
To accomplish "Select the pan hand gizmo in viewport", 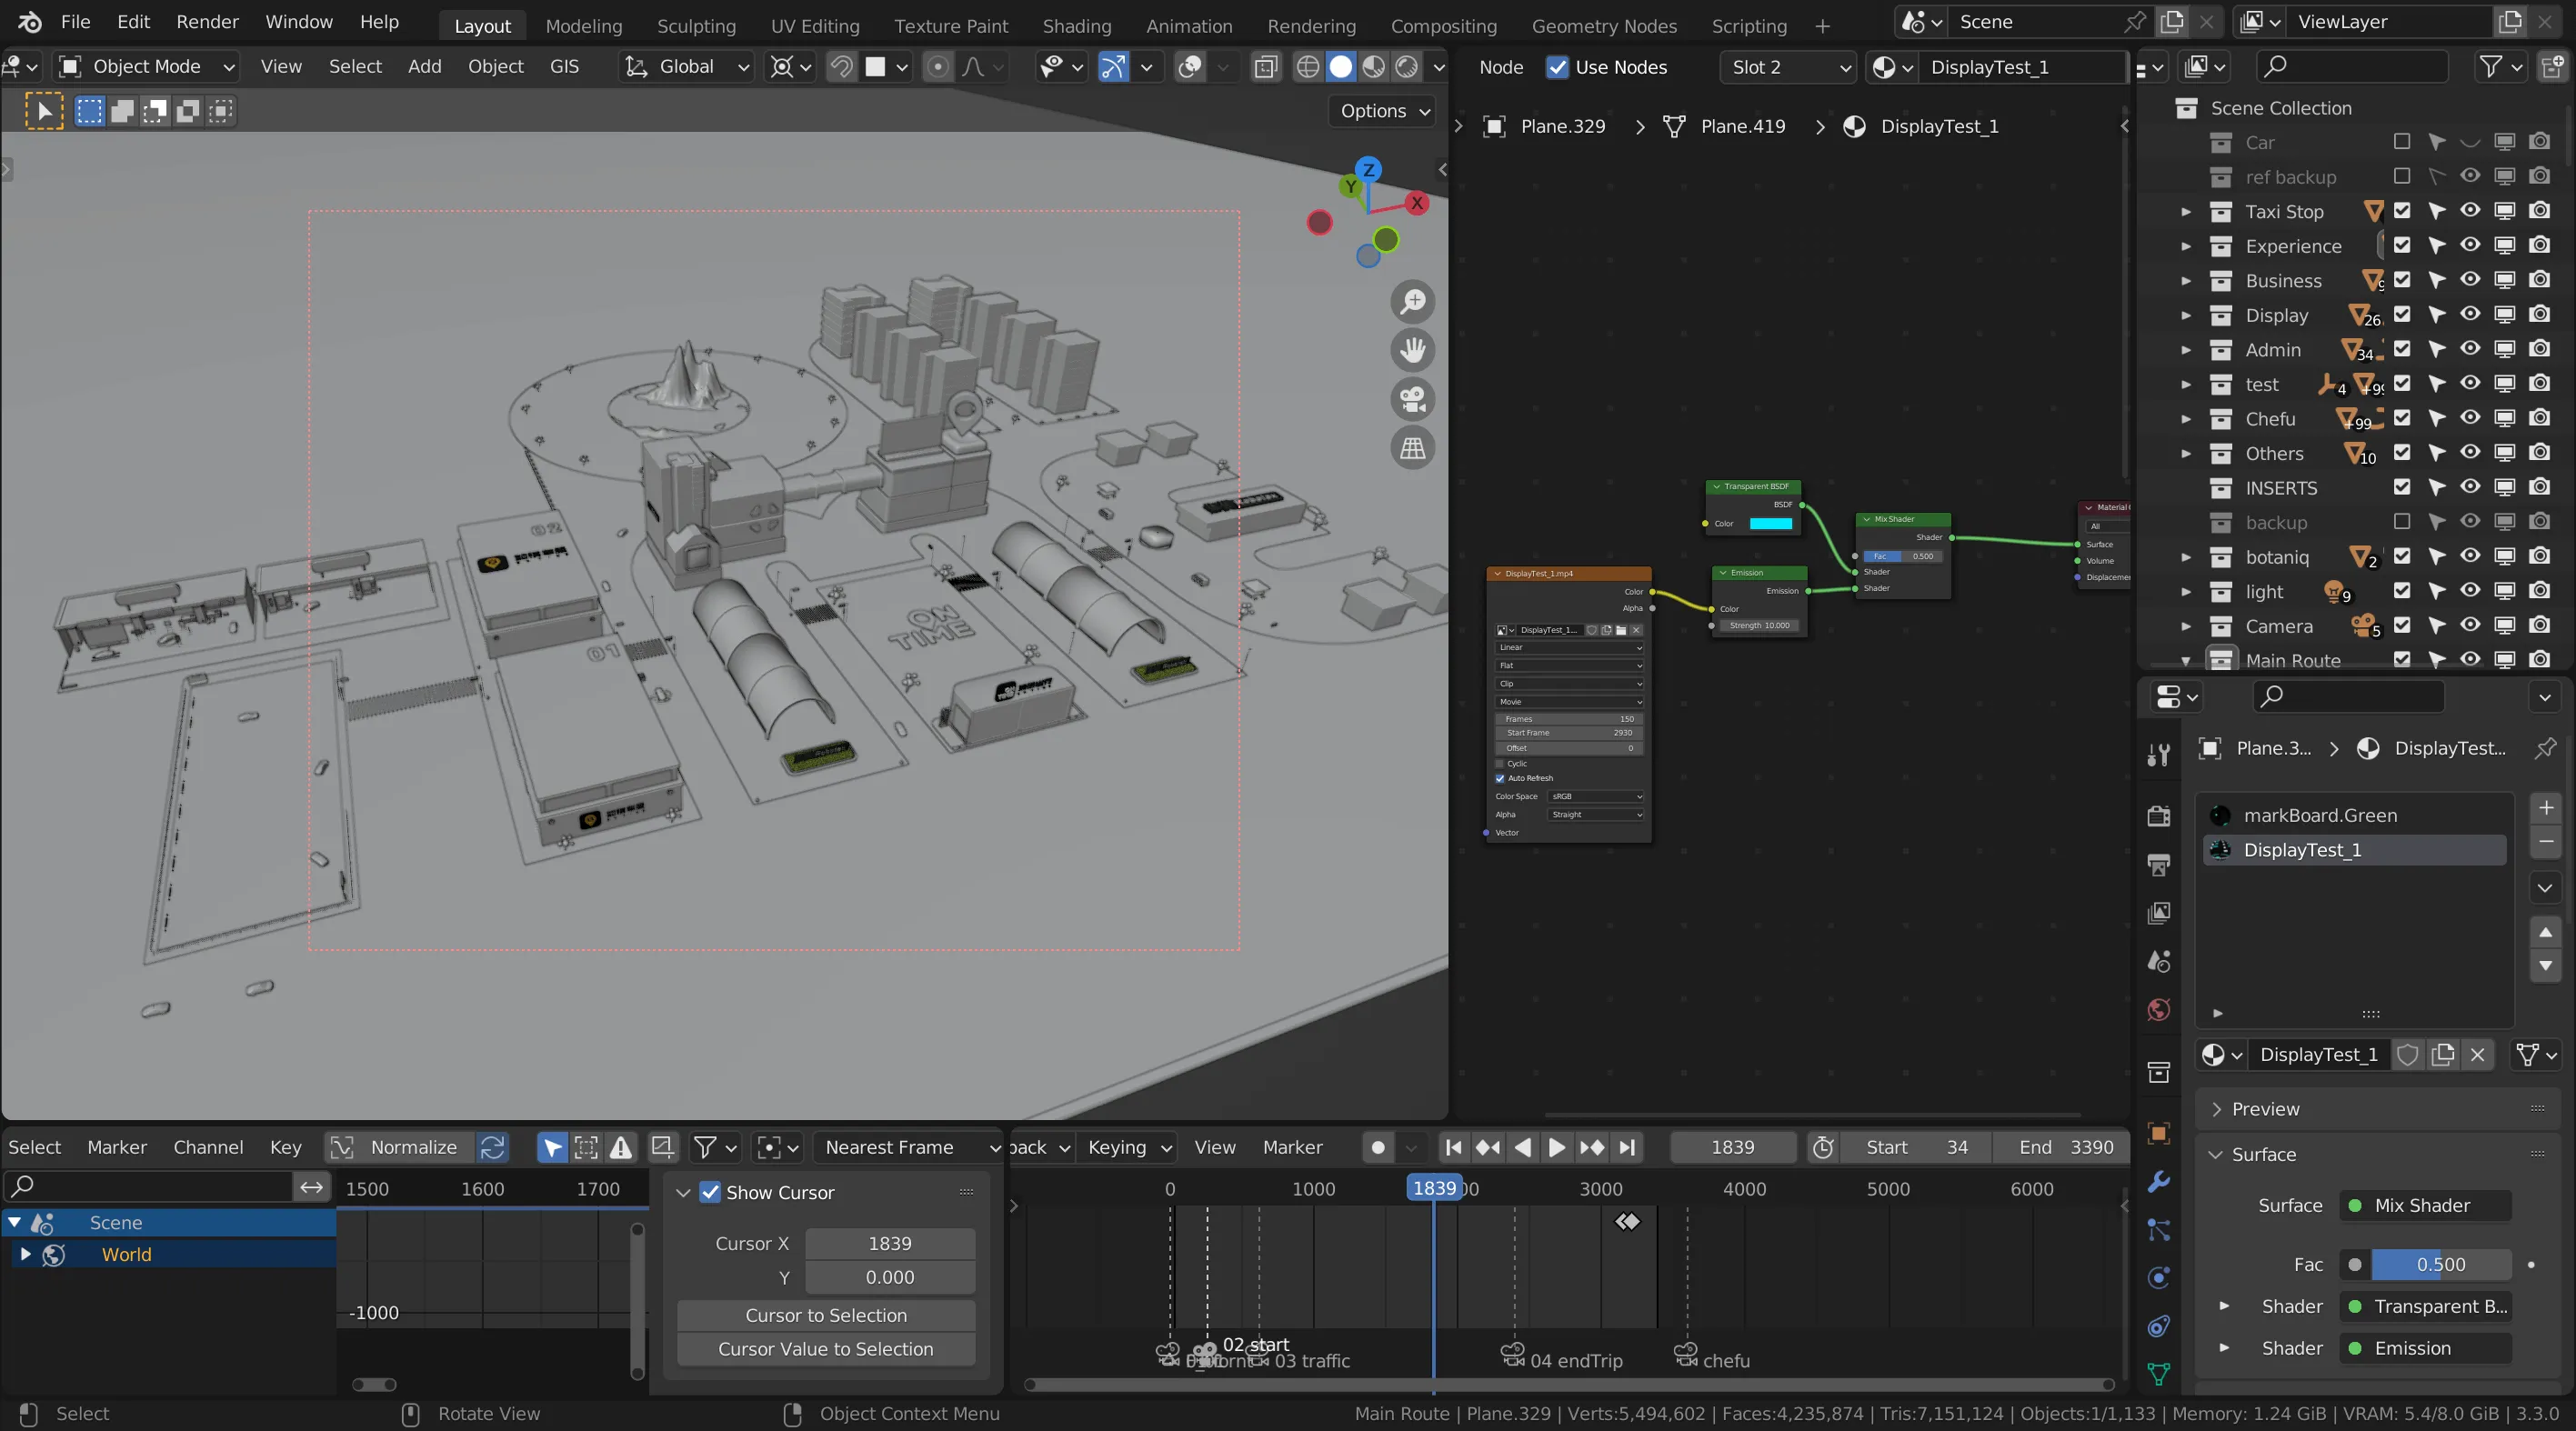I will click(x=1412, y=350).
